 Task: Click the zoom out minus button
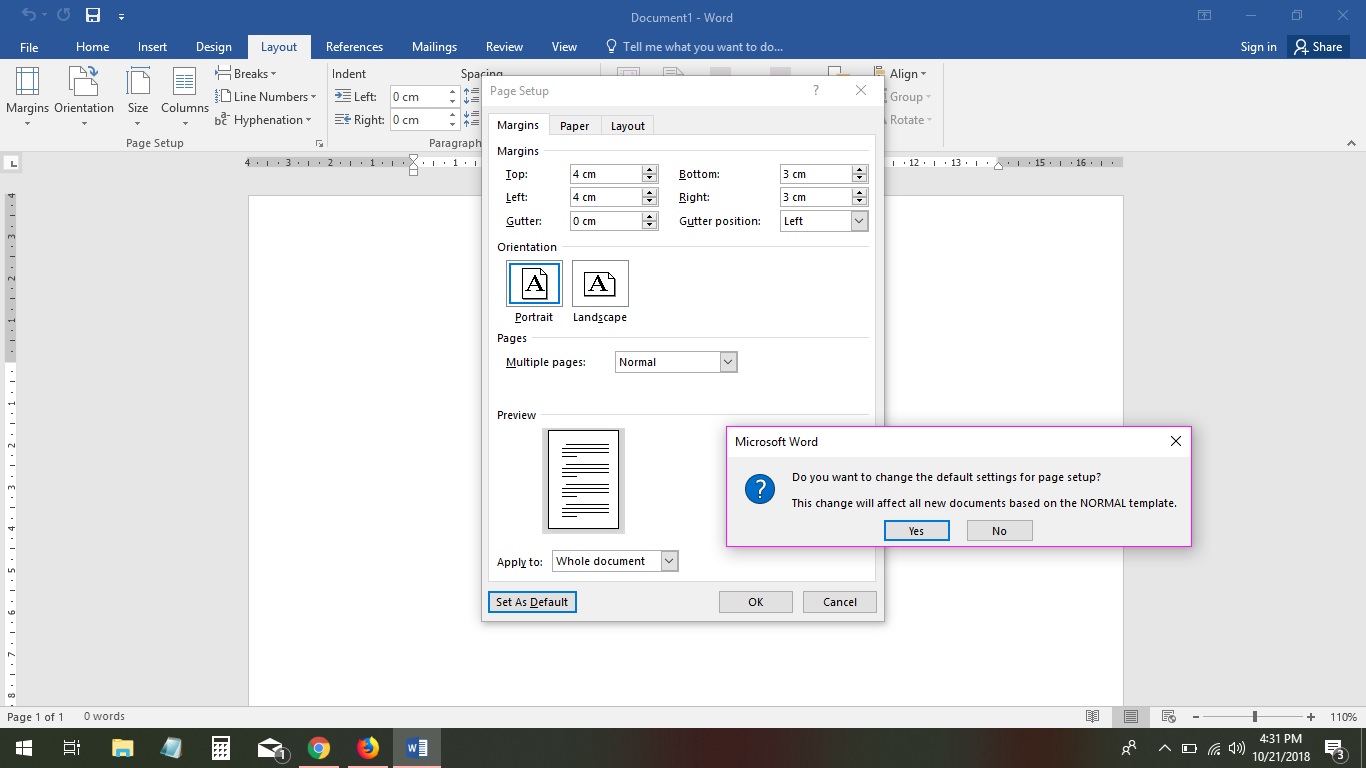1195,717
